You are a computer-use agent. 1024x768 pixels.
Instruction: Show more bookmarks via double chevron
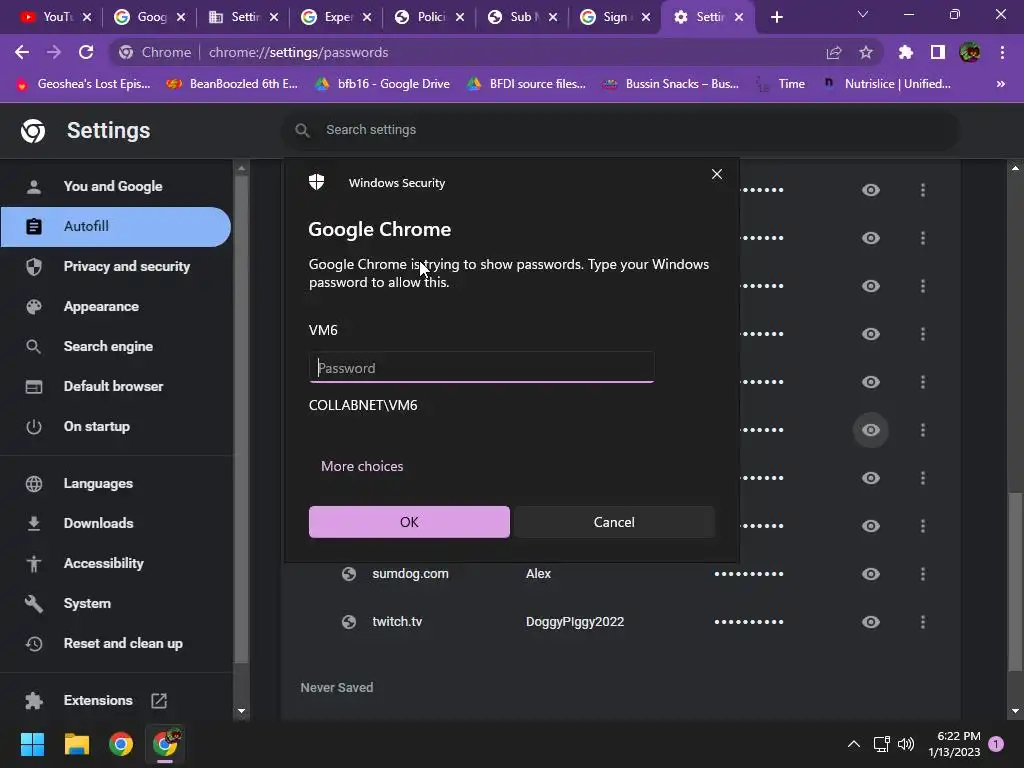click(x=1000, y=84)
